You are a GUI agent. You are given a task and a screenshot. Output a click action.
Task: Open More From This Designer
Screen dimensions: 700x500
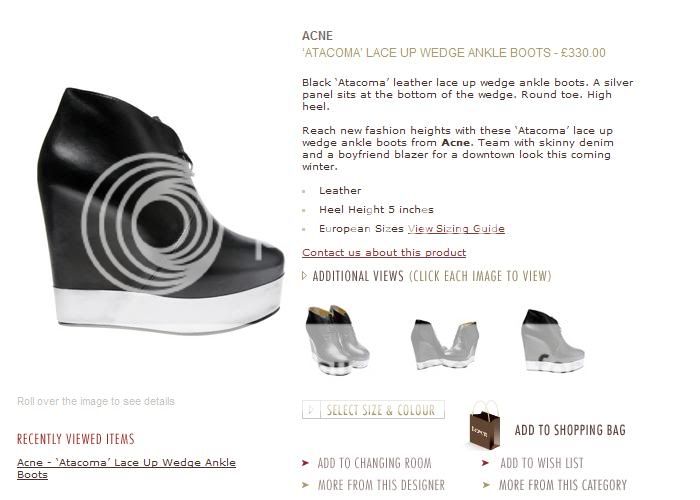[x=381, y=485]
